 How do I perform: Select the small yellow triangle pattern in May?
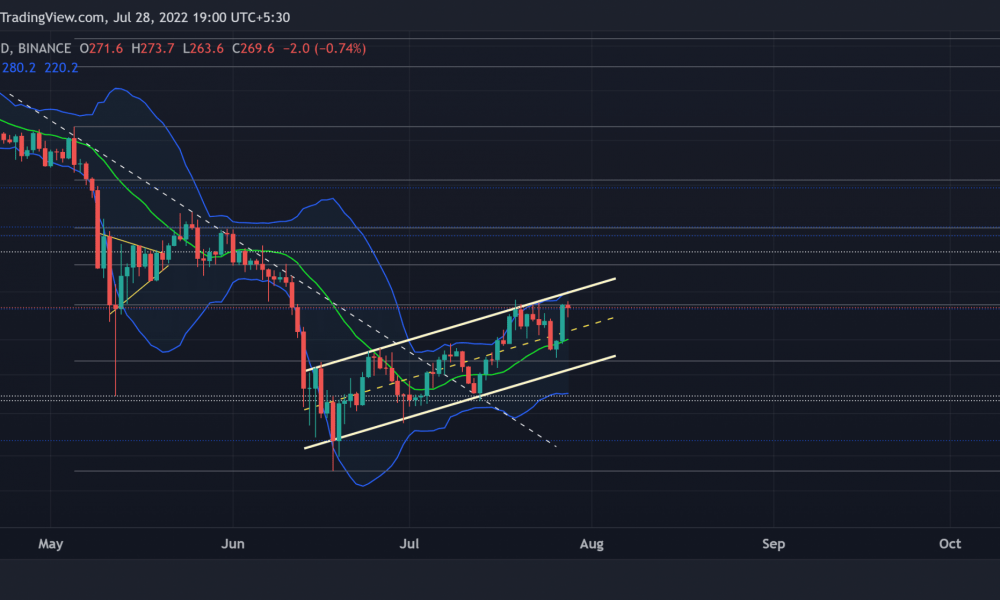134,274
